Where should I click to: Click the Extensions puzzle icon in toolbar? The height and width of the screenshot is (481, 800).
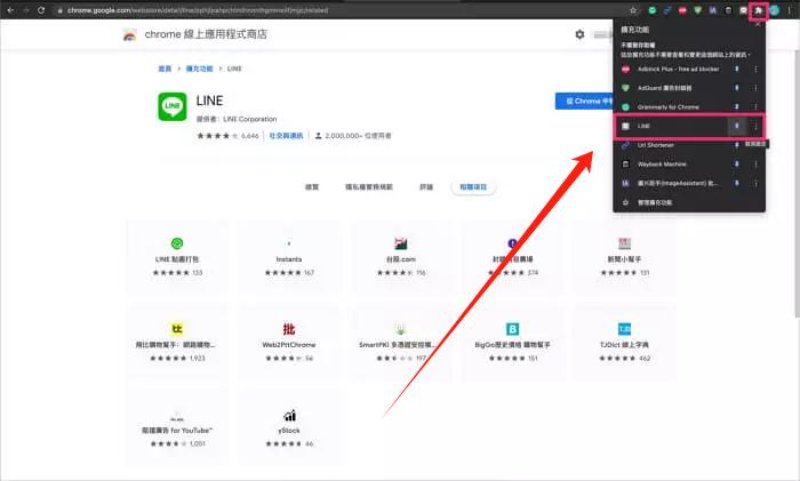pyautogui.click(x=757, y=10)
